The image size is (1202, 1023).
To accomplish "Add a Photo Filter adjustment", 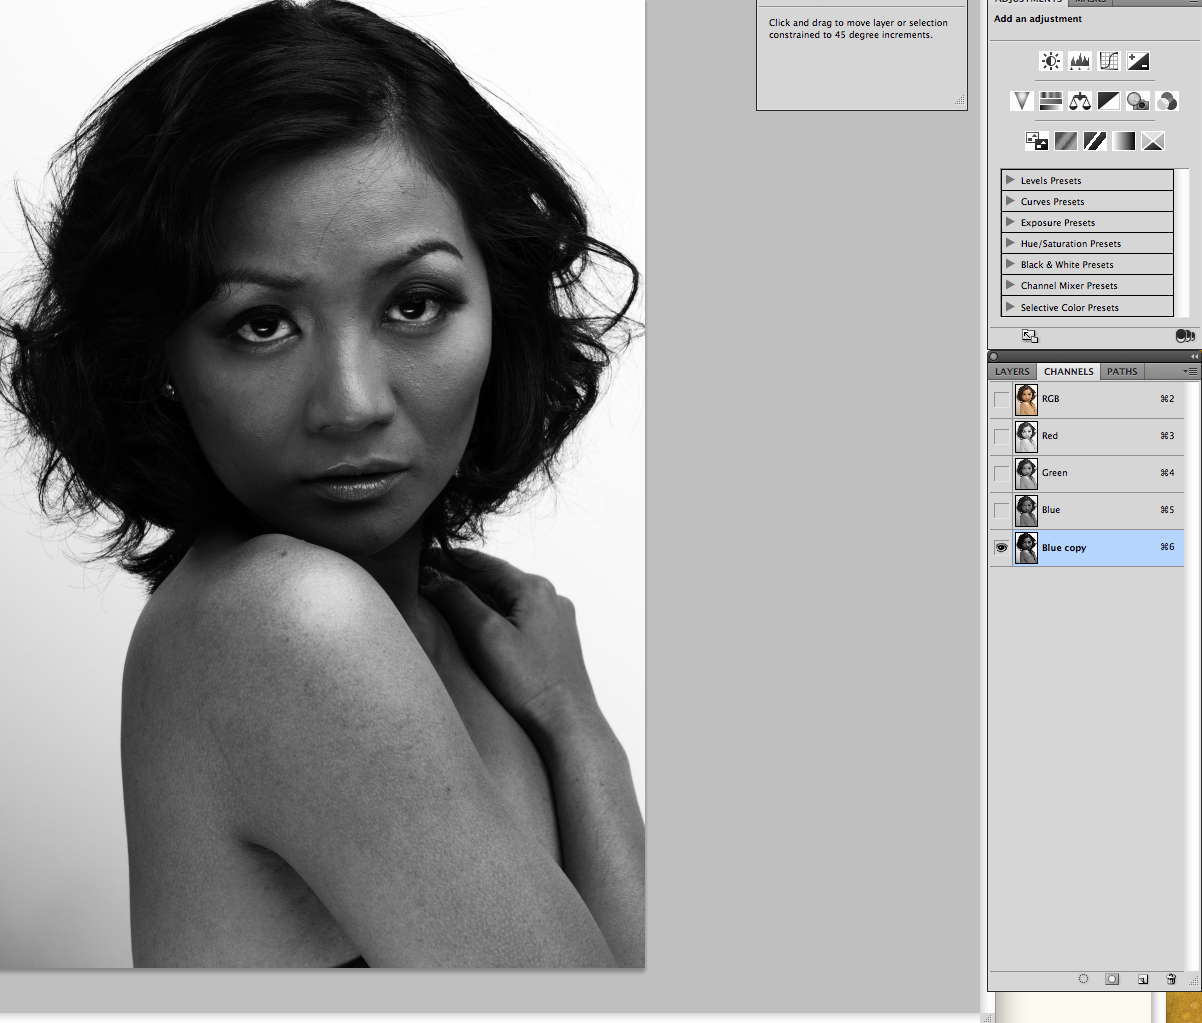I will pos(1137,101).
